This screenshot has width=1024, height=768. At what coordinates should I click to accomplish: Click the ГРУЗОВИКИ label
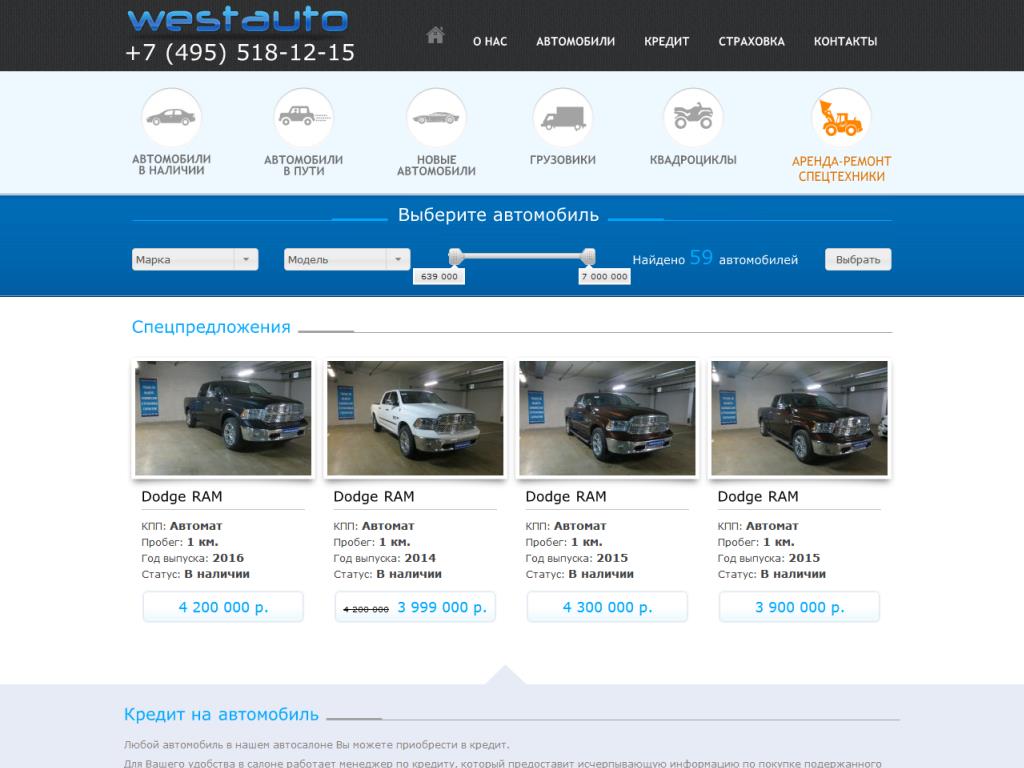(563, 159)
